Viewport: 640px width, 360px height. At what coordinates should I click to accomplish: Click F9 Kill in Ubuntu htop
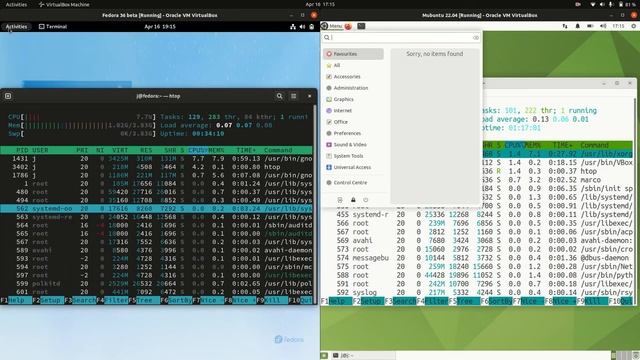[x=593, y=301]
